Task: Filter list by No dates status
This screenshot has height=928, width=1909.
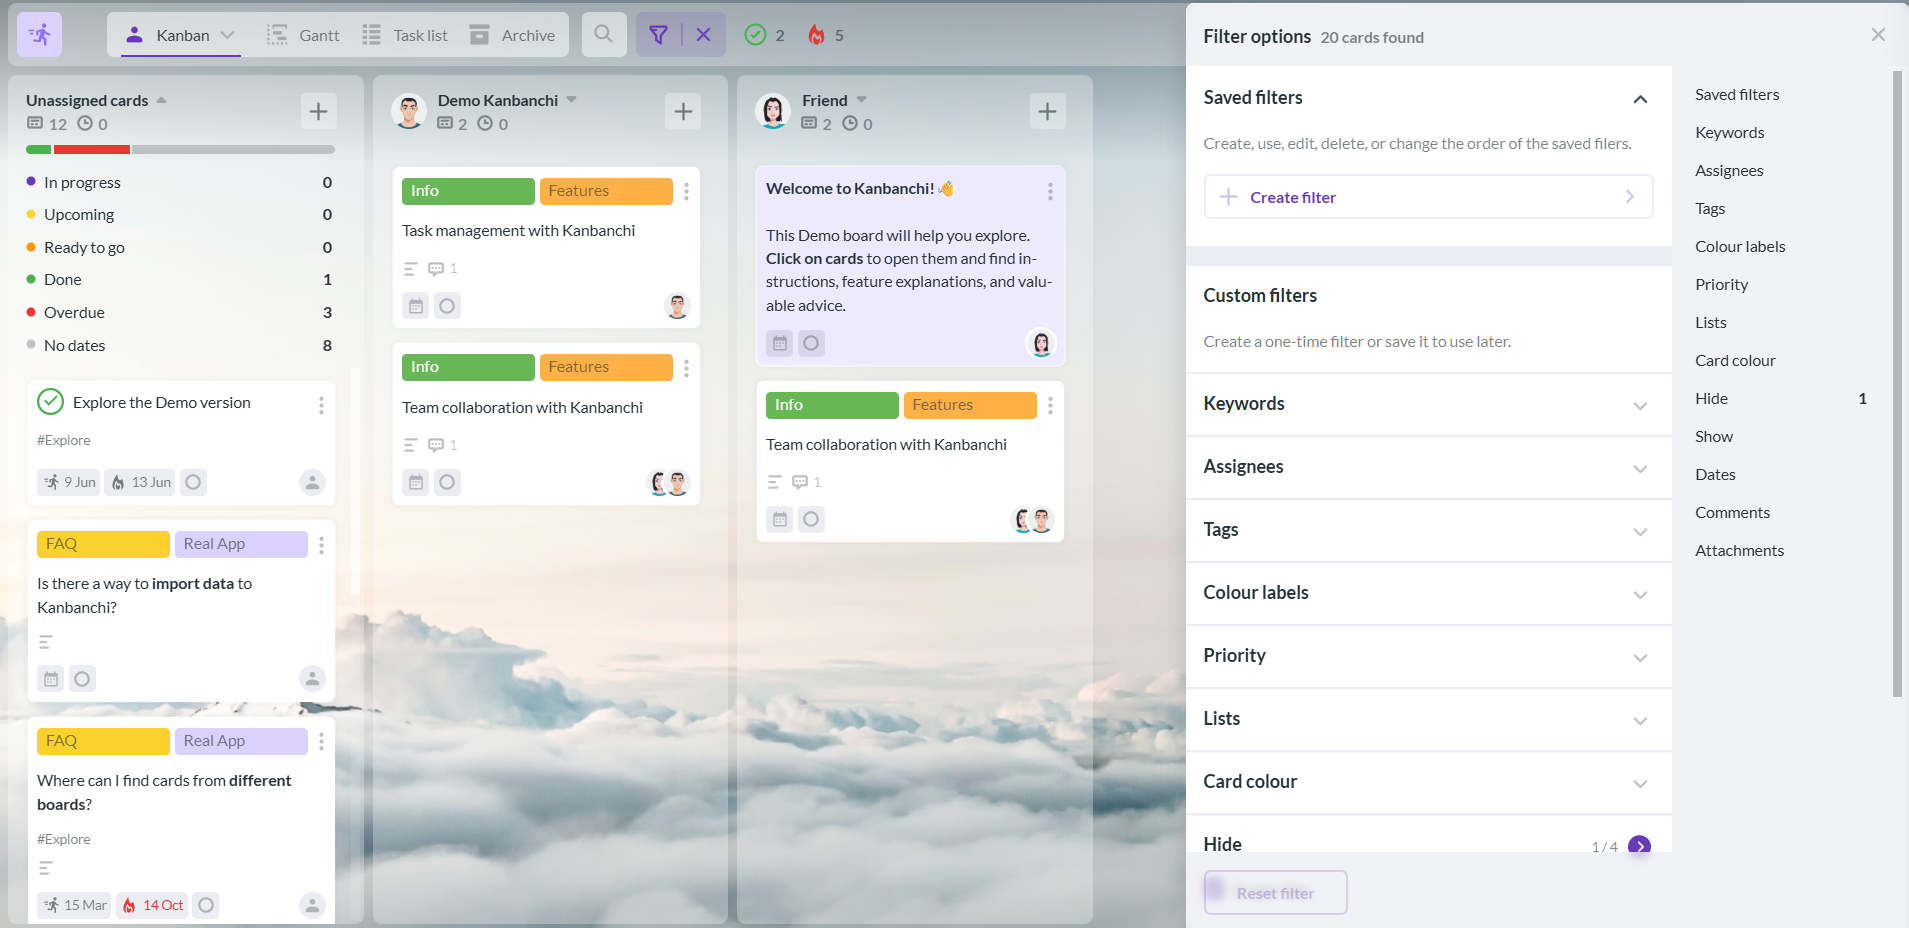Action: (179, 346)
